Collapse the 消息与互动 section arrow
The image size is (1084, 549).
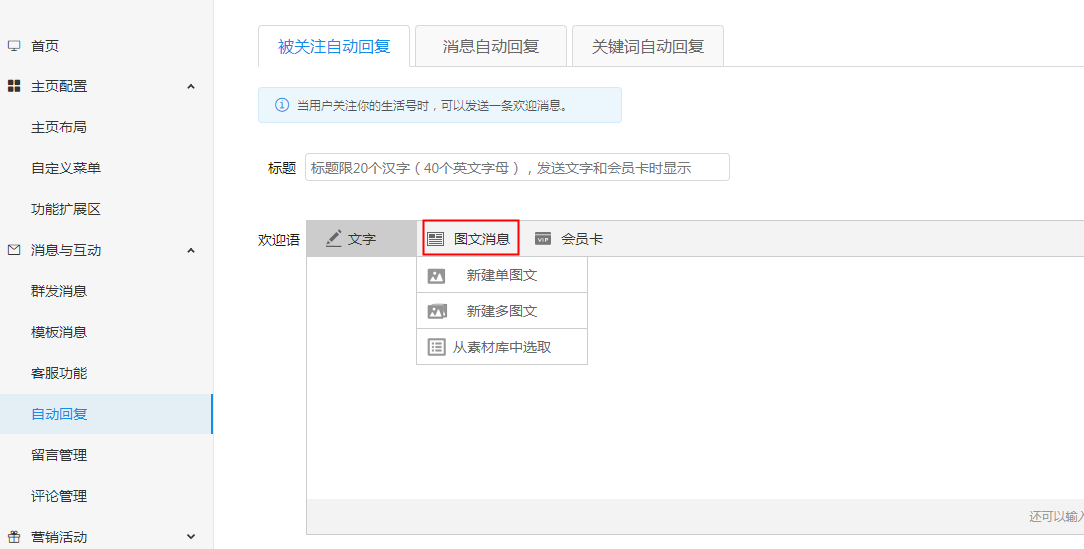click(191, 250)
